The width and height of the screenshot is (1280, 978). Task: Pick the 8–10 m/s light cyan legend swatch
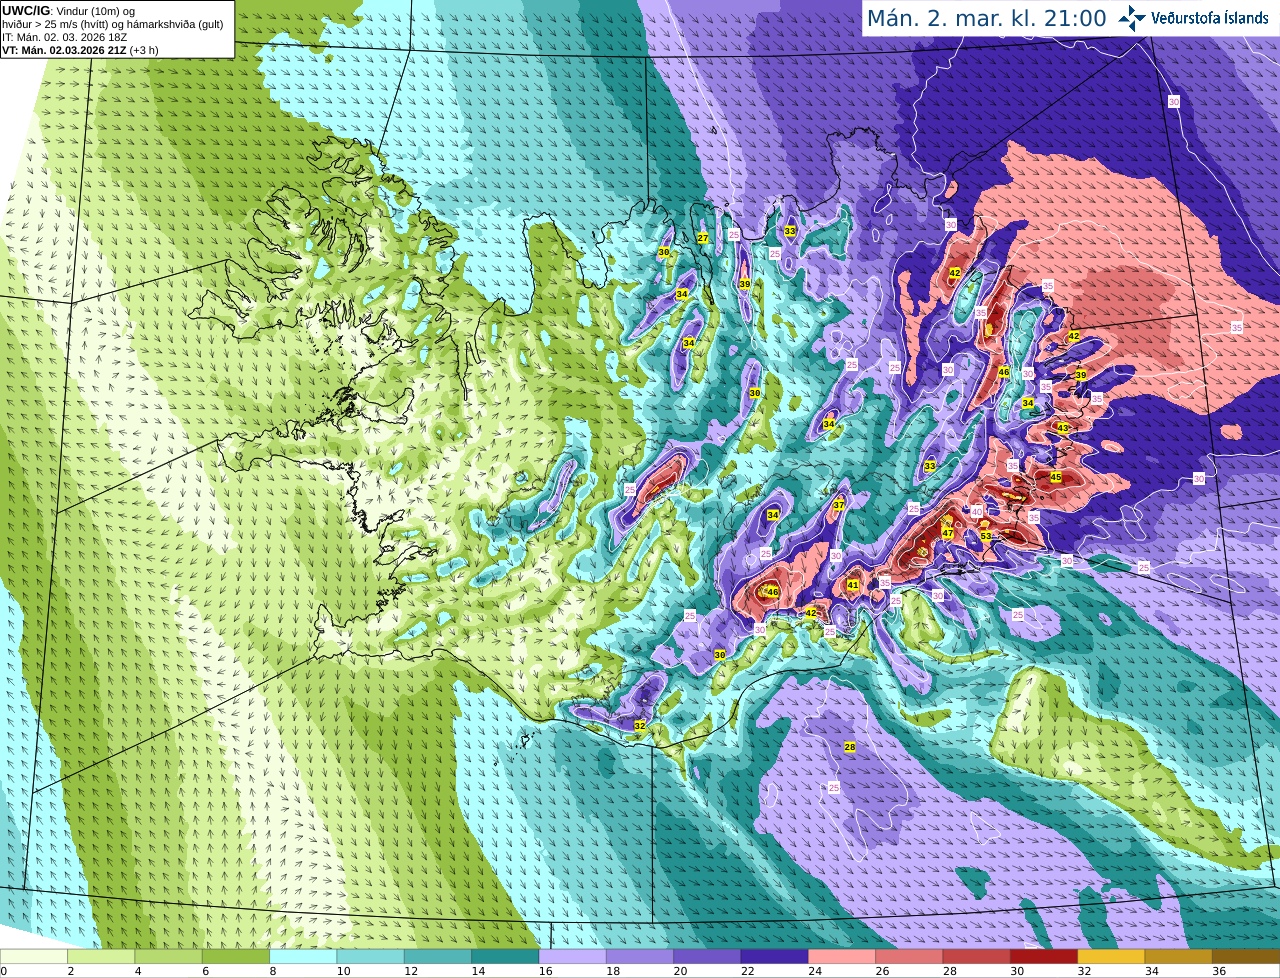[303, 956]
